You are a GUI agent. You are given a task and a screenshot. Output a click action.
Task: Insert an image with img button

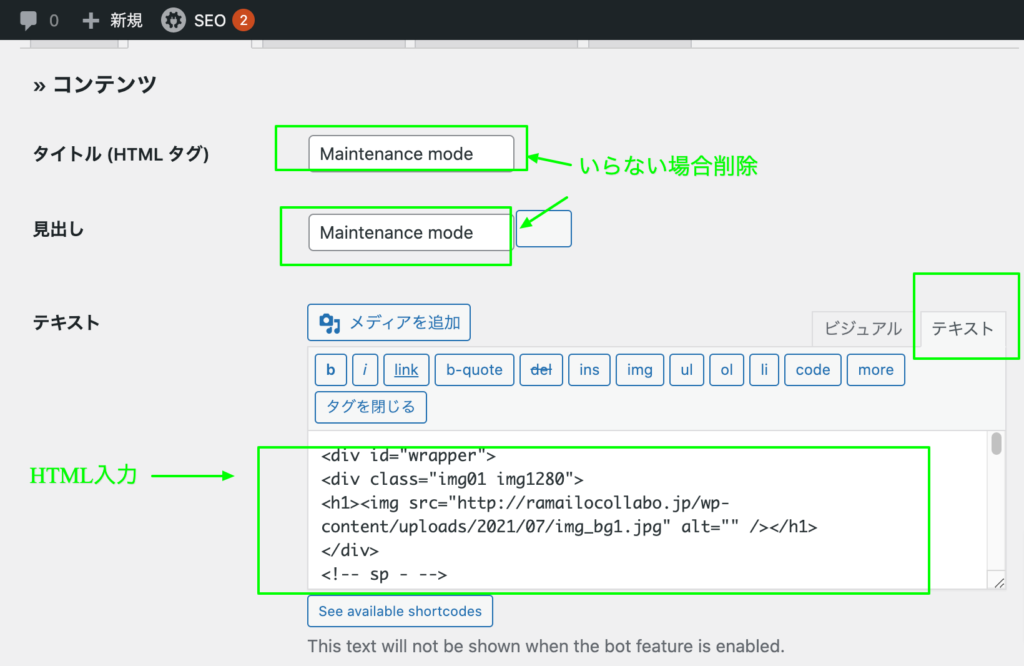(639, 370)
